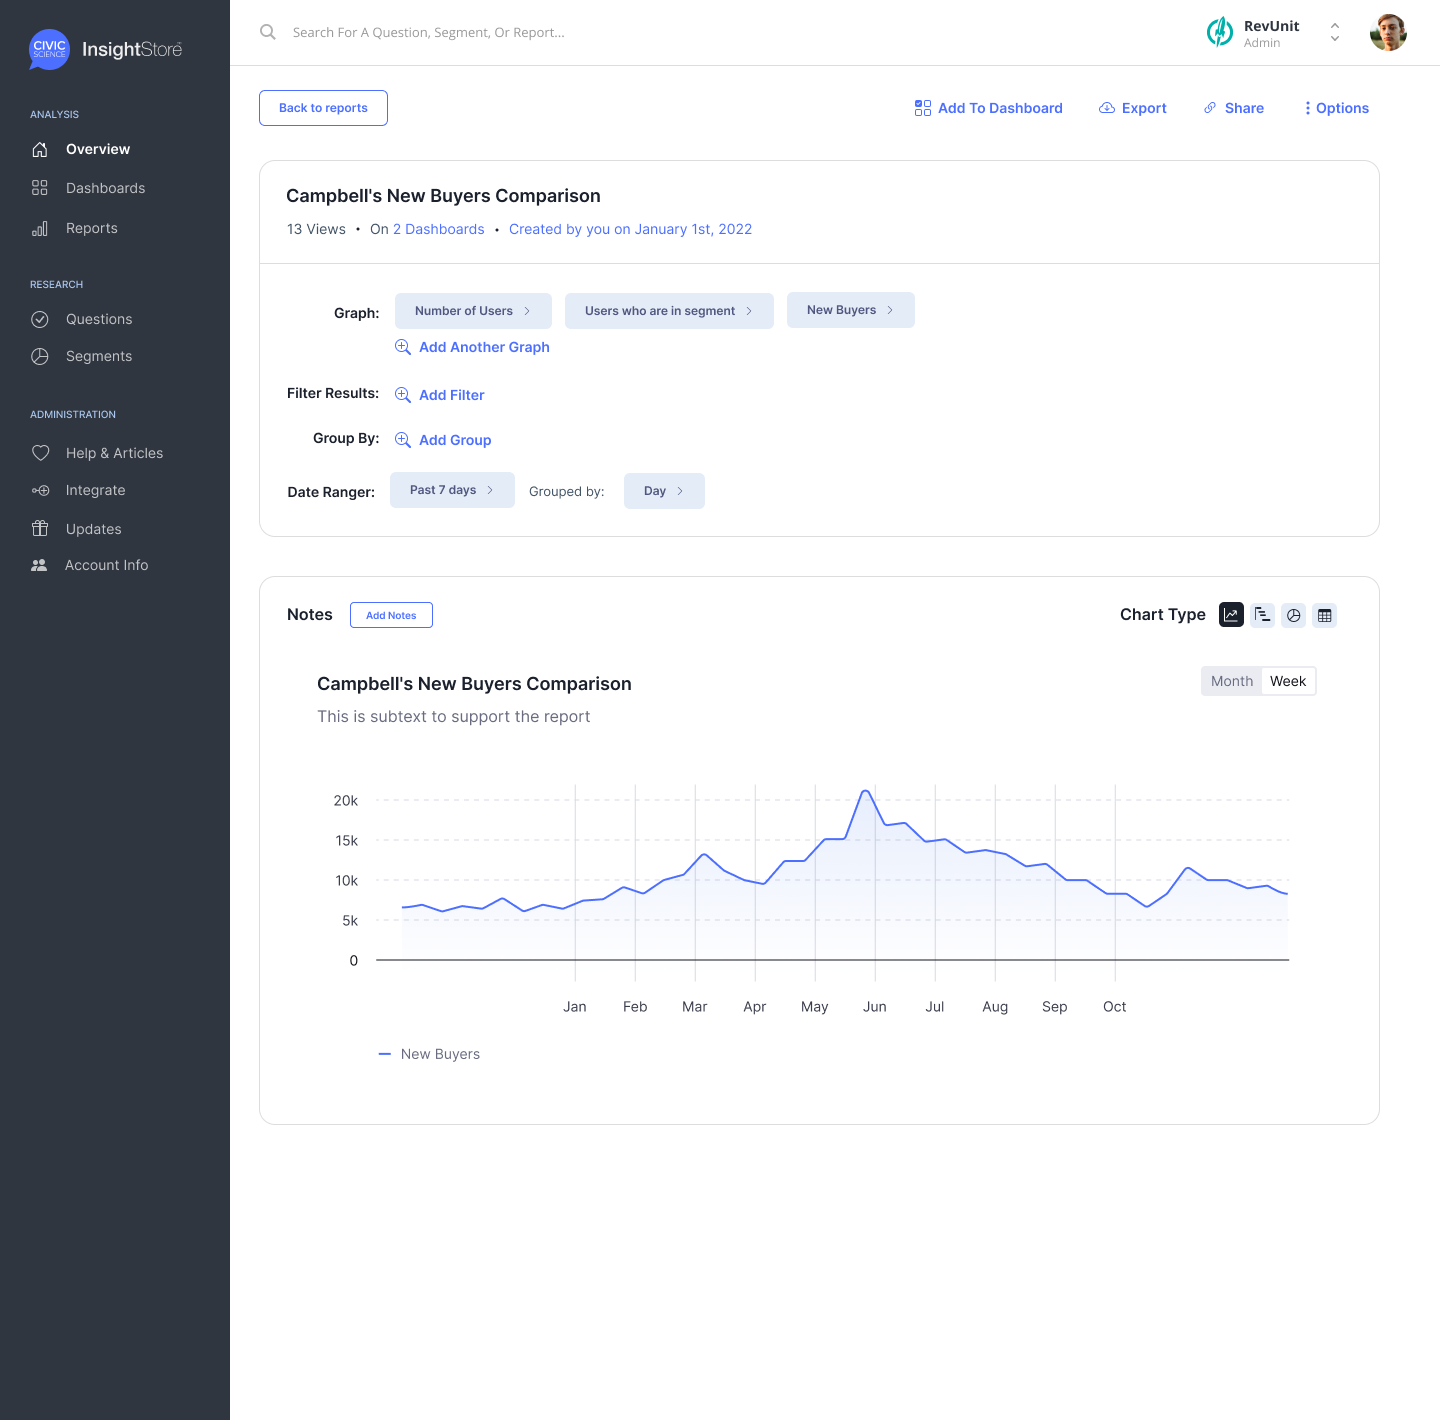The height and width of the screenshot is (1420, 1440).
Task: Select the line chart type icon
Action: [x=1231, y=615]
